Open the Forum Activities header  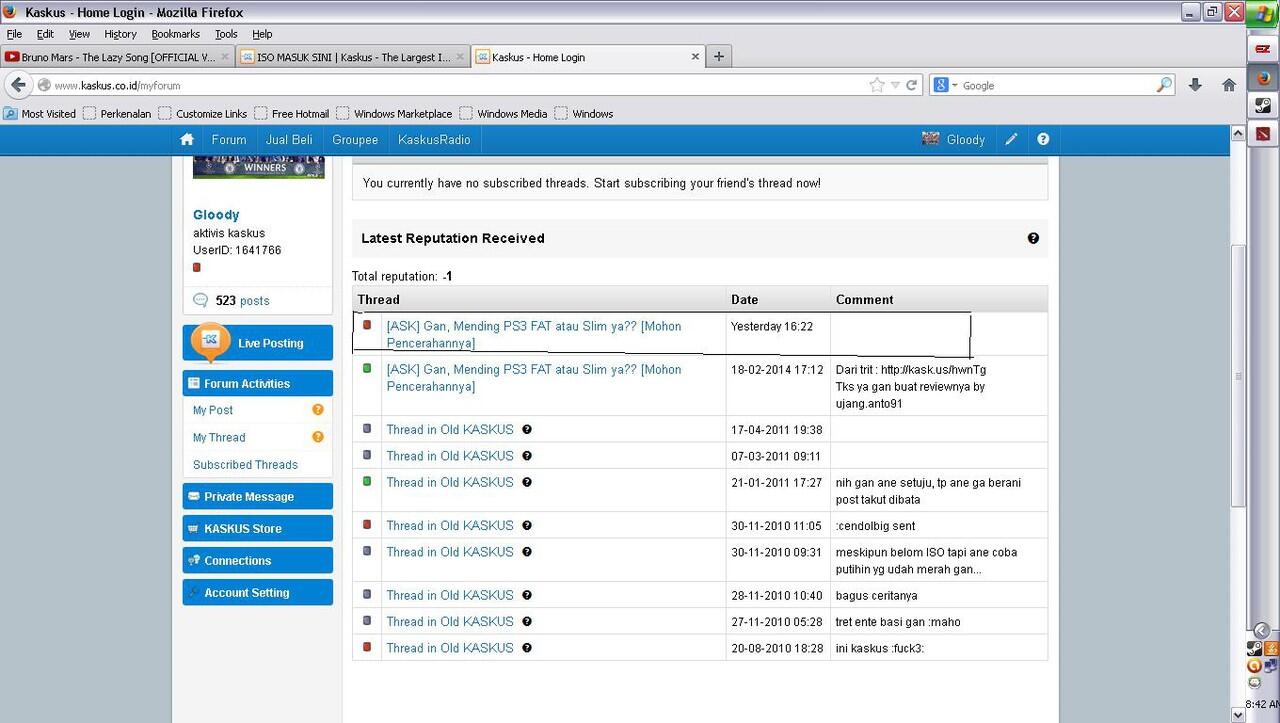[x=258, y=383]
